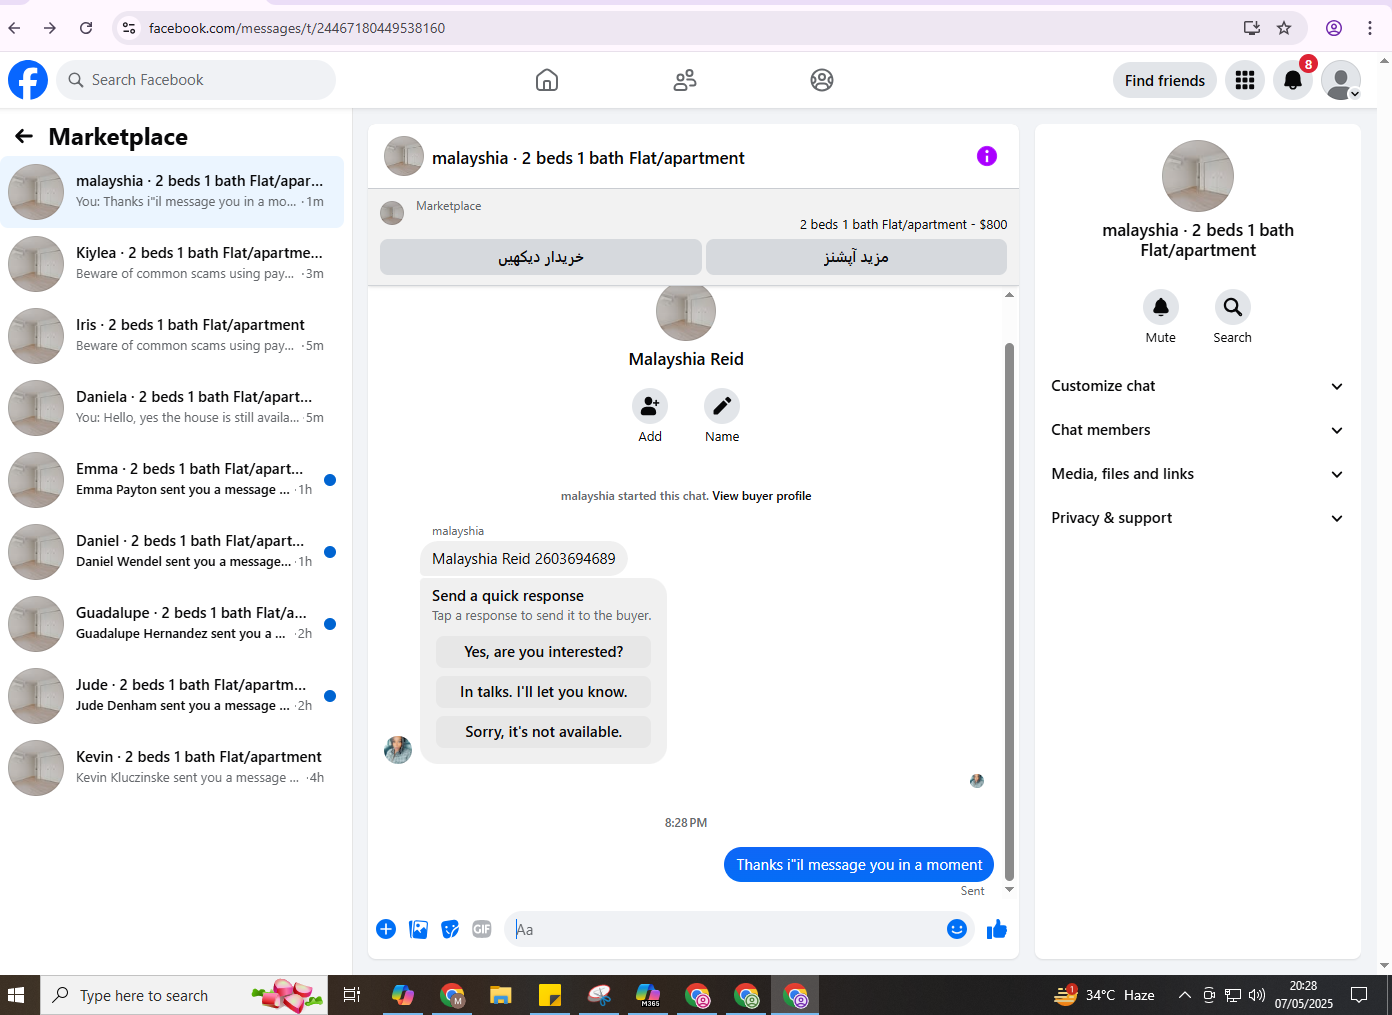Bookmark this page with star icon
This screenshot has width=1392, height=1015.
[1284, 28]
